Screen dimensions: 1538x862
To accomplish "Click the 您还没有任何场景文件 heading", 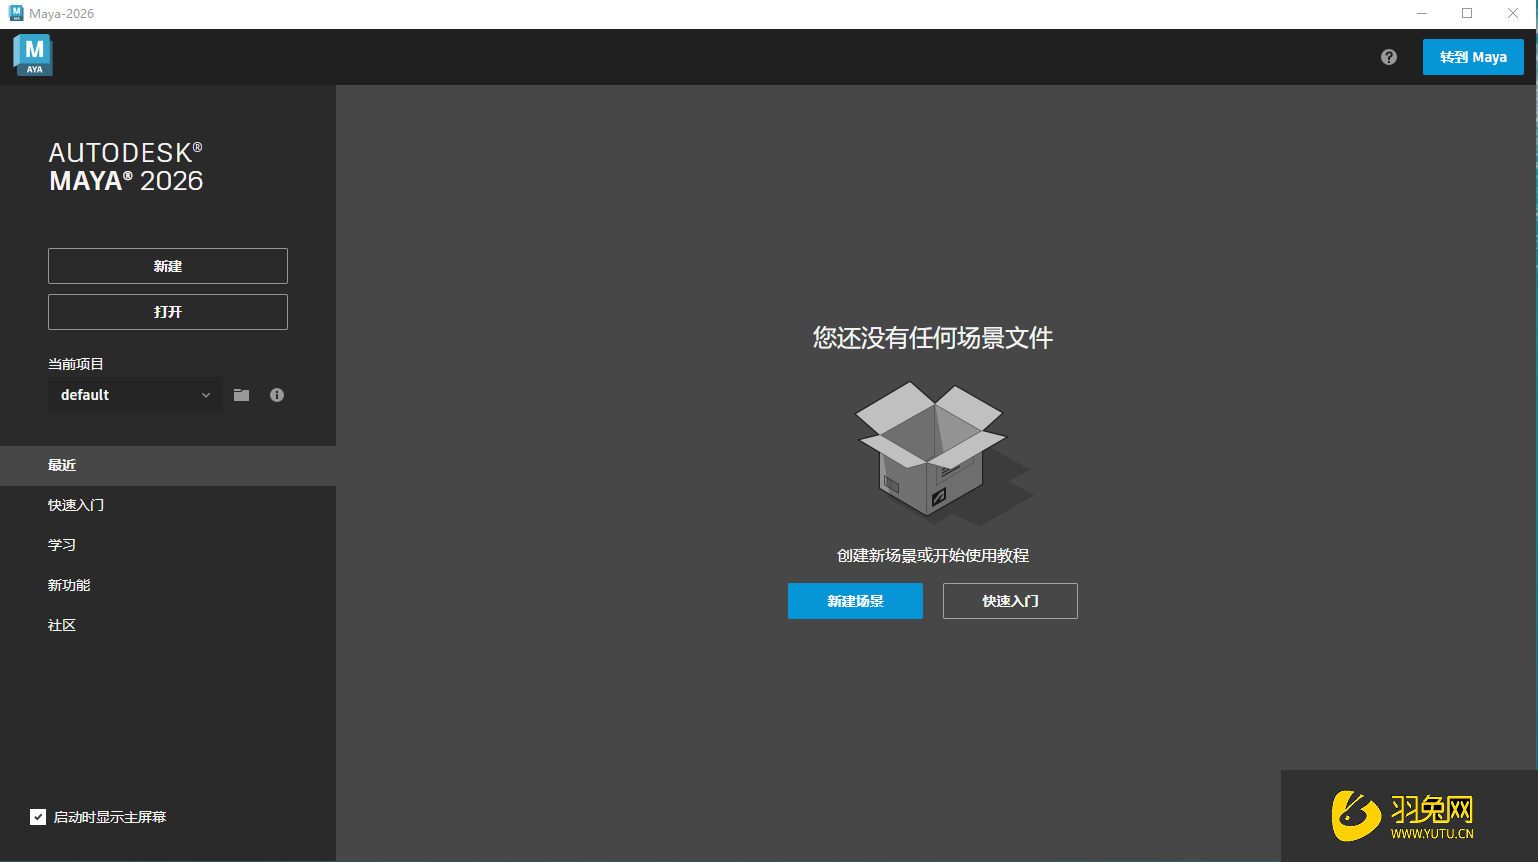I will pos(933,338).
